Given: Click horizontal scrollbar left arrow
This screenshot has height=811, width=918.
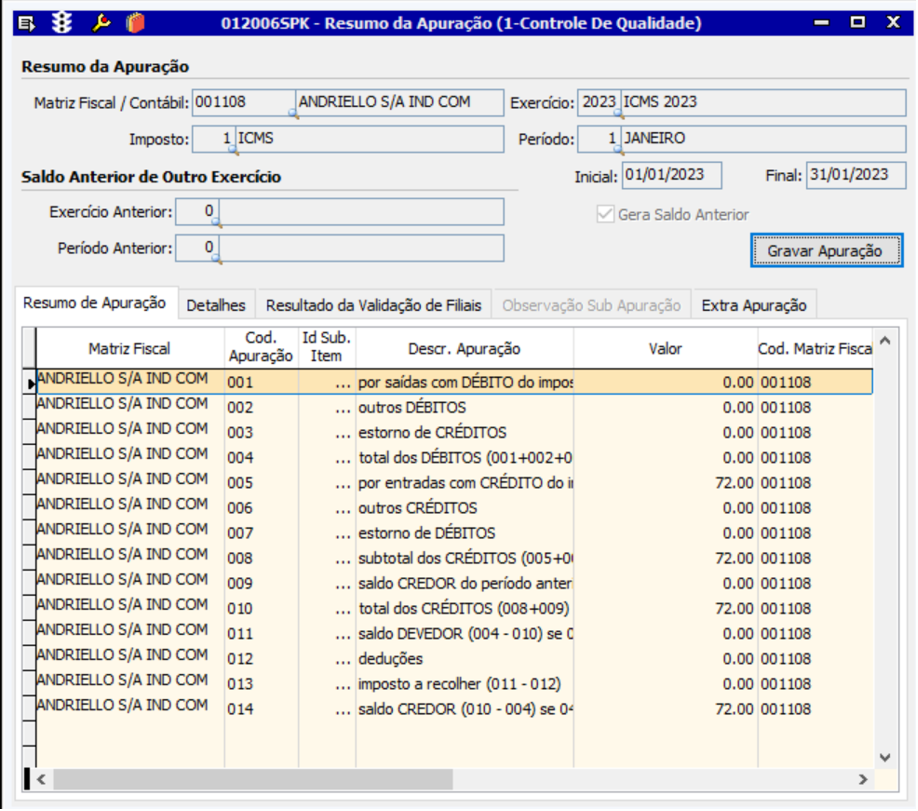Looking at the screenshot, I should 41,779.
